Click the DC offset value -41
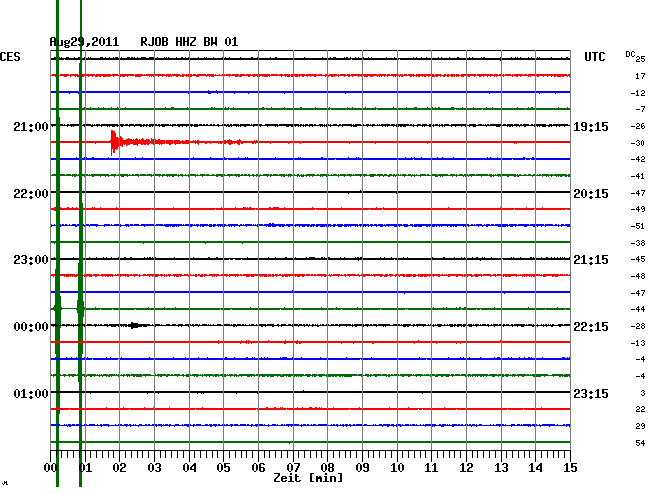The width and height of the screenshot is (650, 494). [638, 176]
